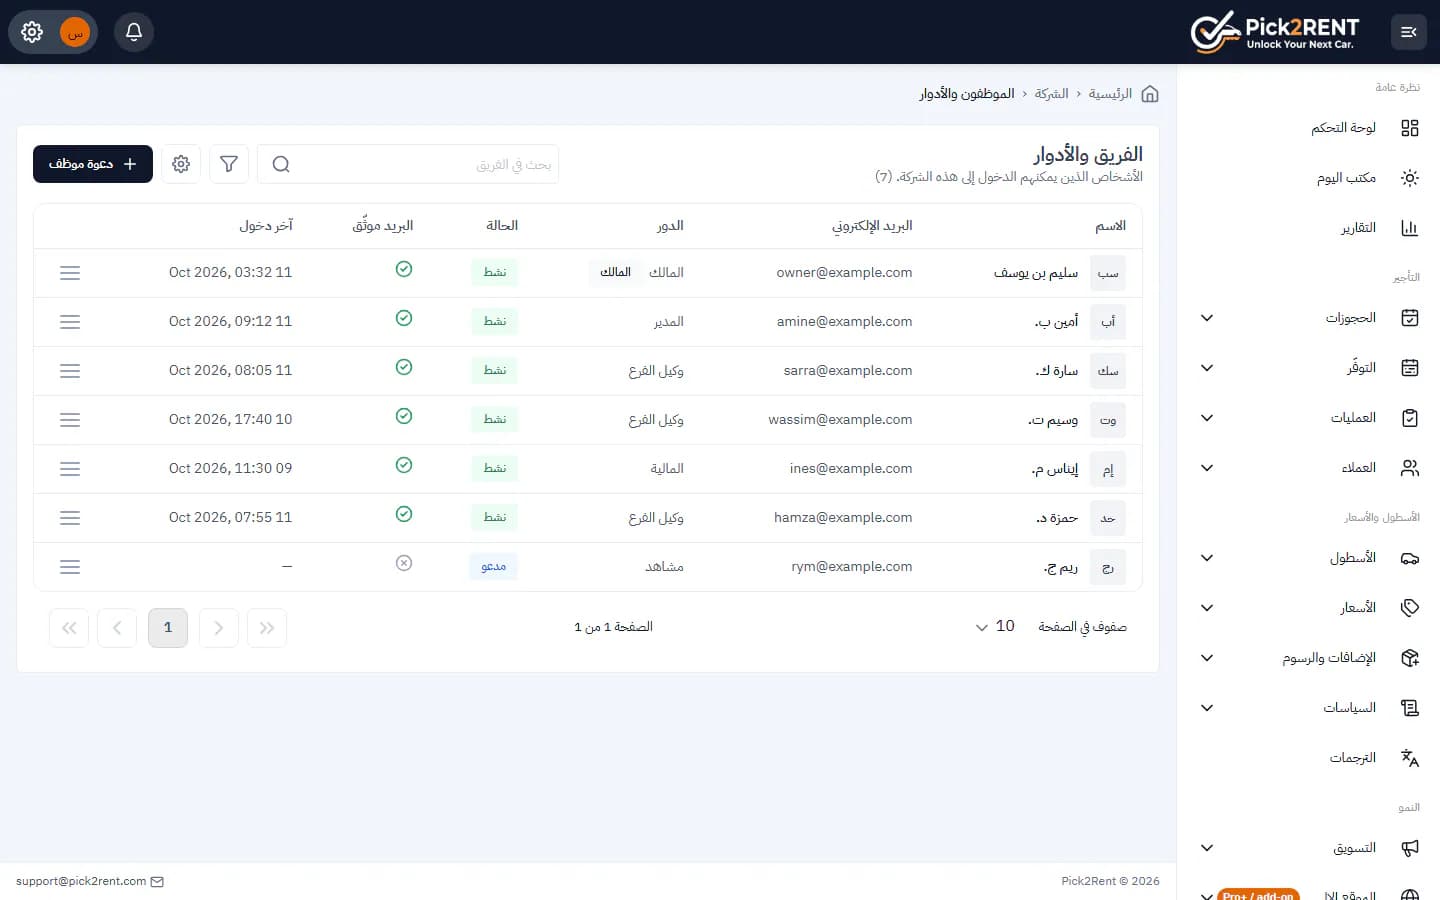The width and height of the screenshot is (1440, 900).
Task: Click مدعو status badge for rym
Action: (x=494, y=567)
